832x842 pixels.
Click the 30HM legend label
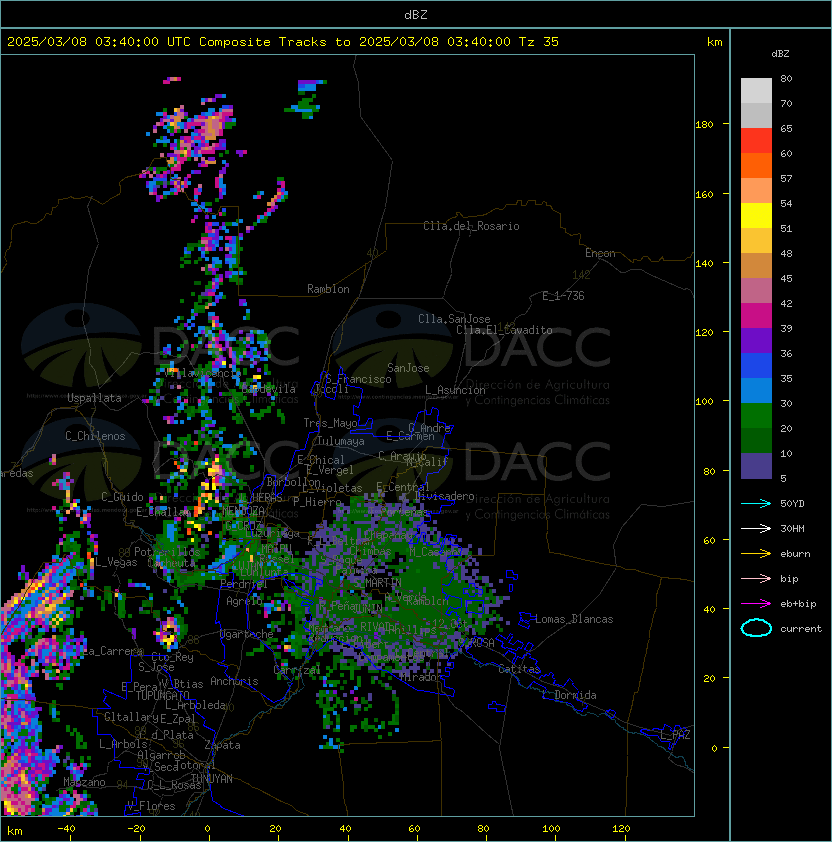pos(792,529)
